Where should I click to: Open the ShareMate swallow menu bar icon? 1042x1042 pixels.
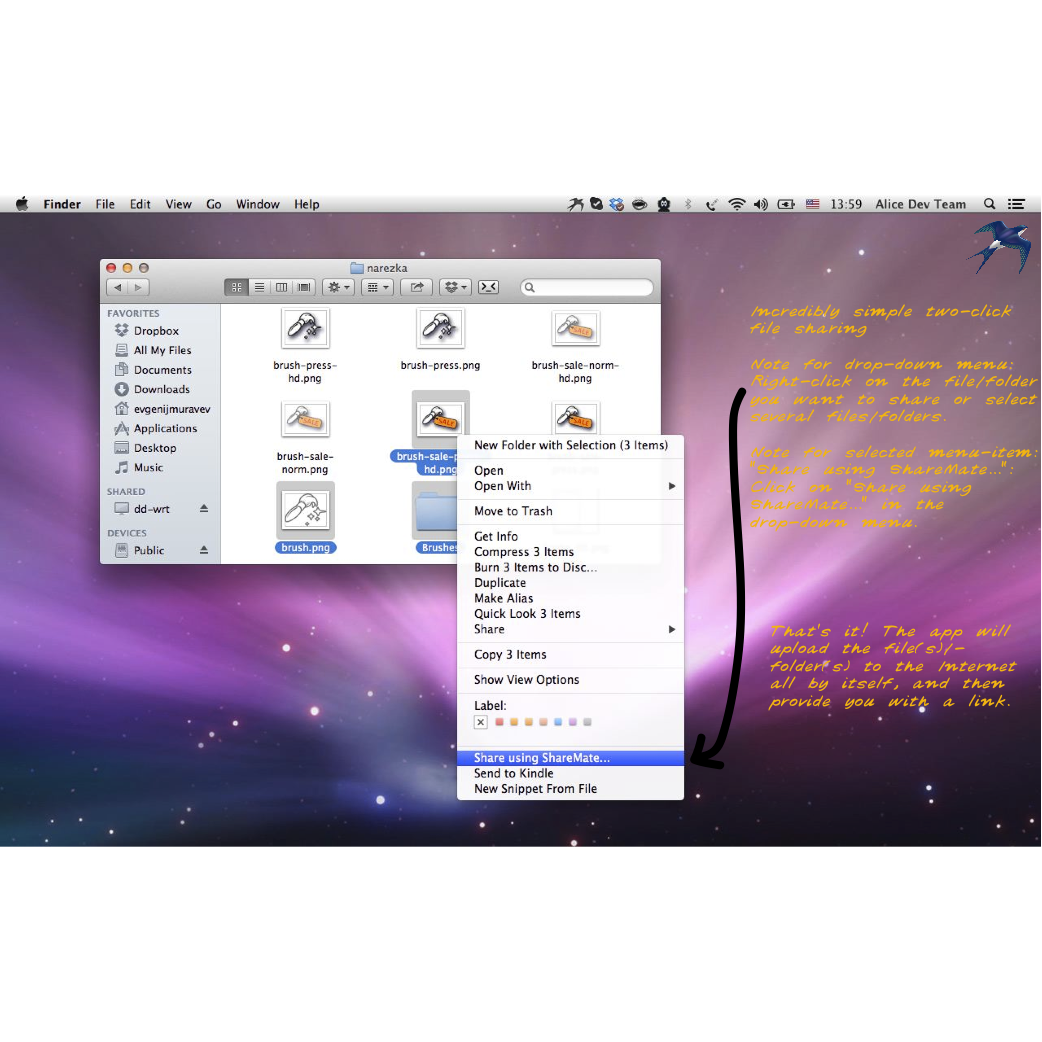pyautogui.click(x=575, y=204)
